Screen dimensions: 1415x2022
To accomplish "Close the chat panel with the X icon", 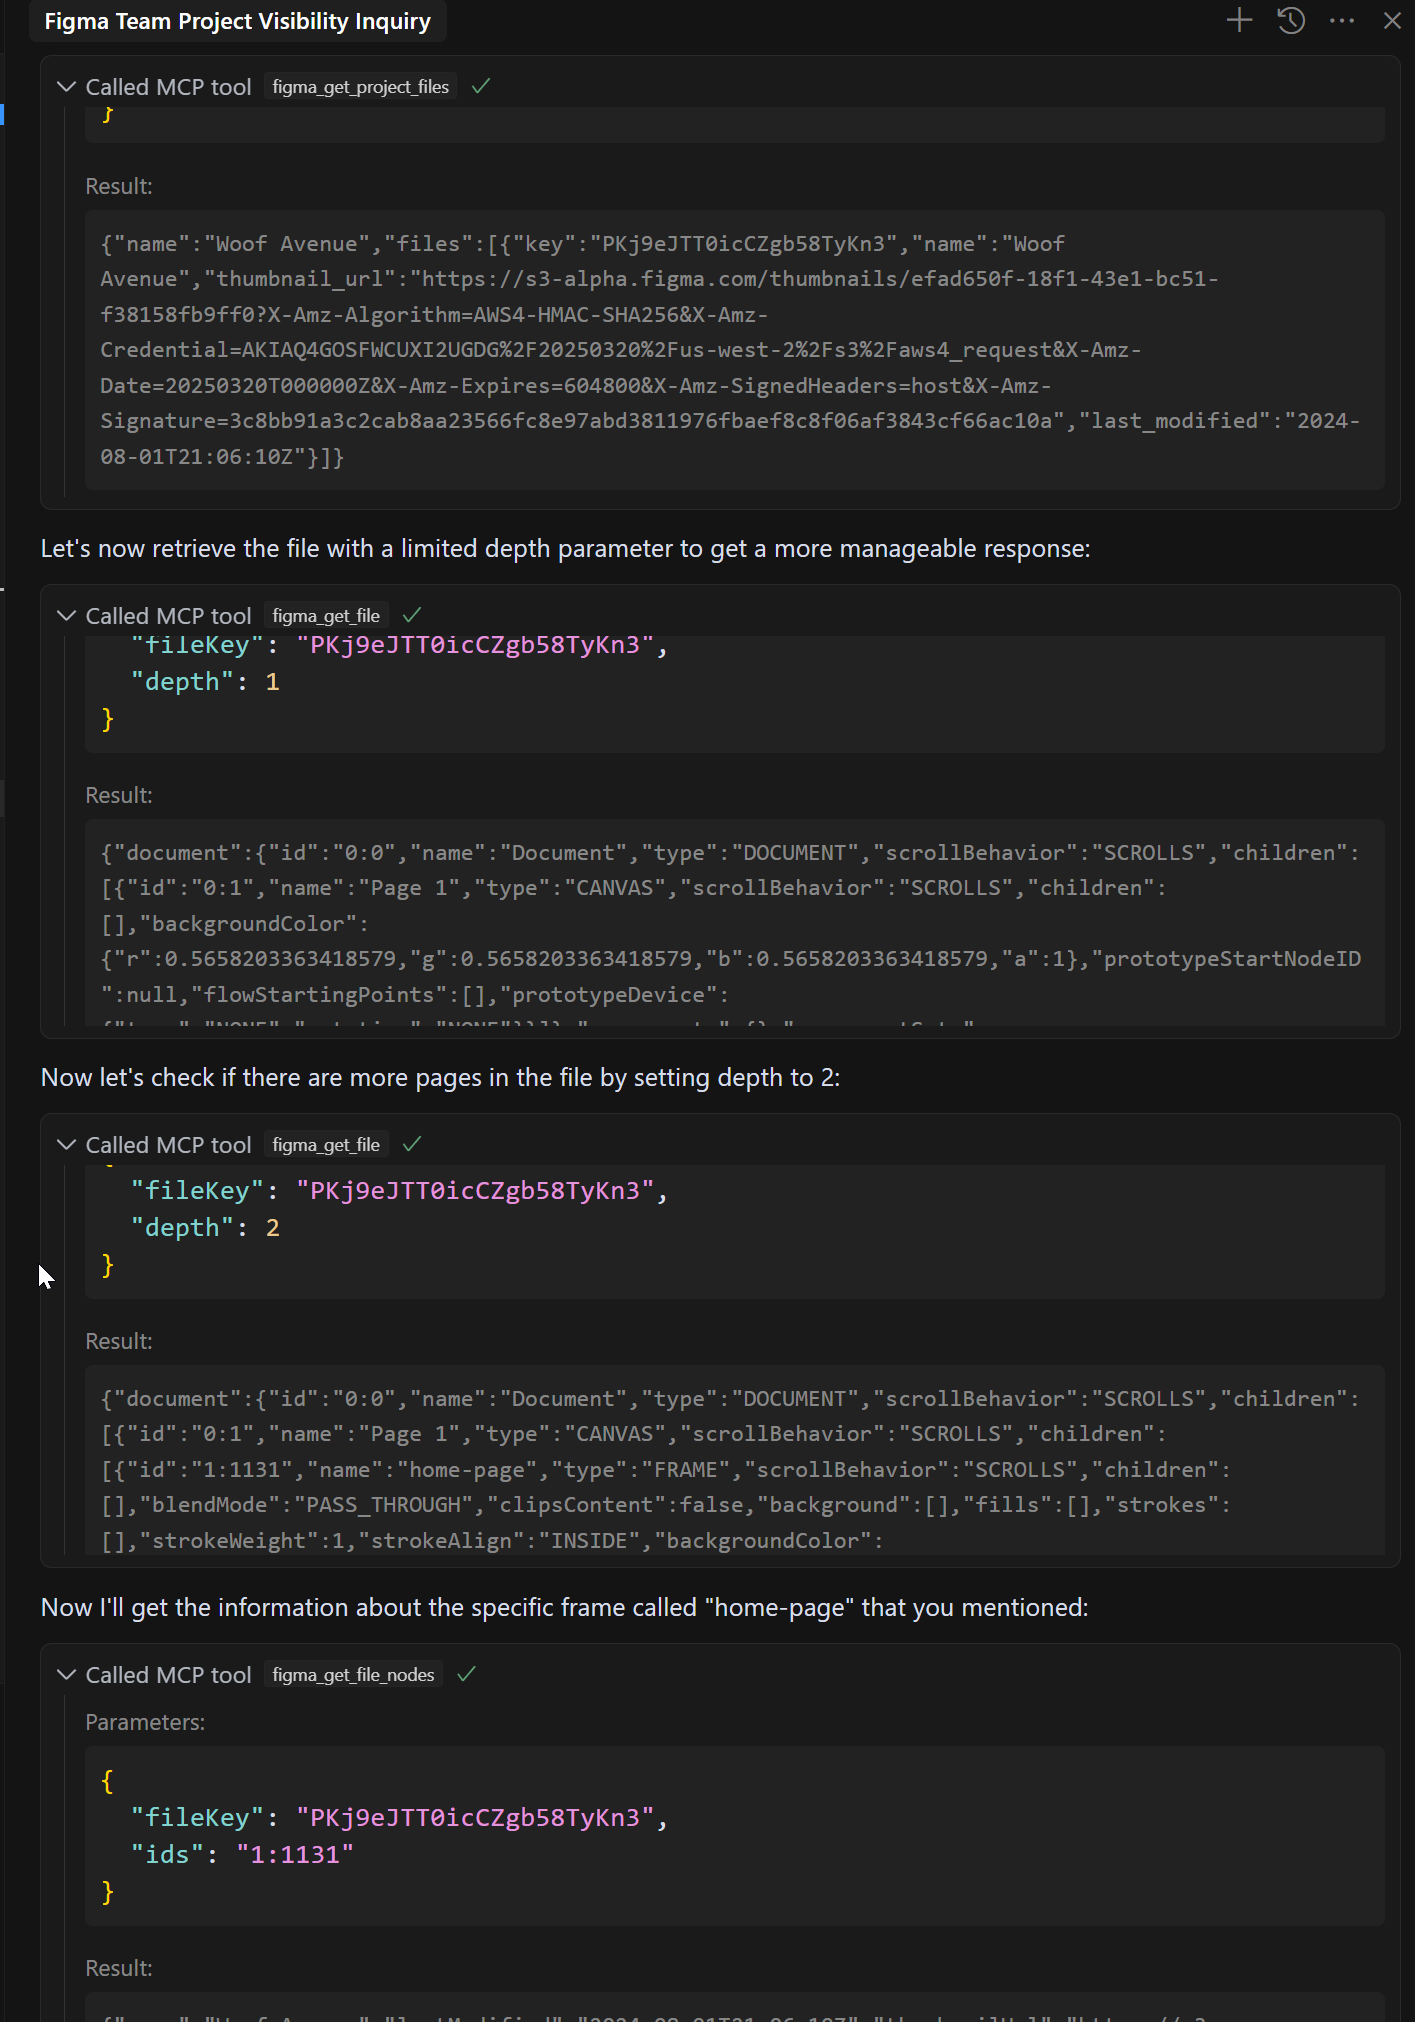I will 1392,20.
